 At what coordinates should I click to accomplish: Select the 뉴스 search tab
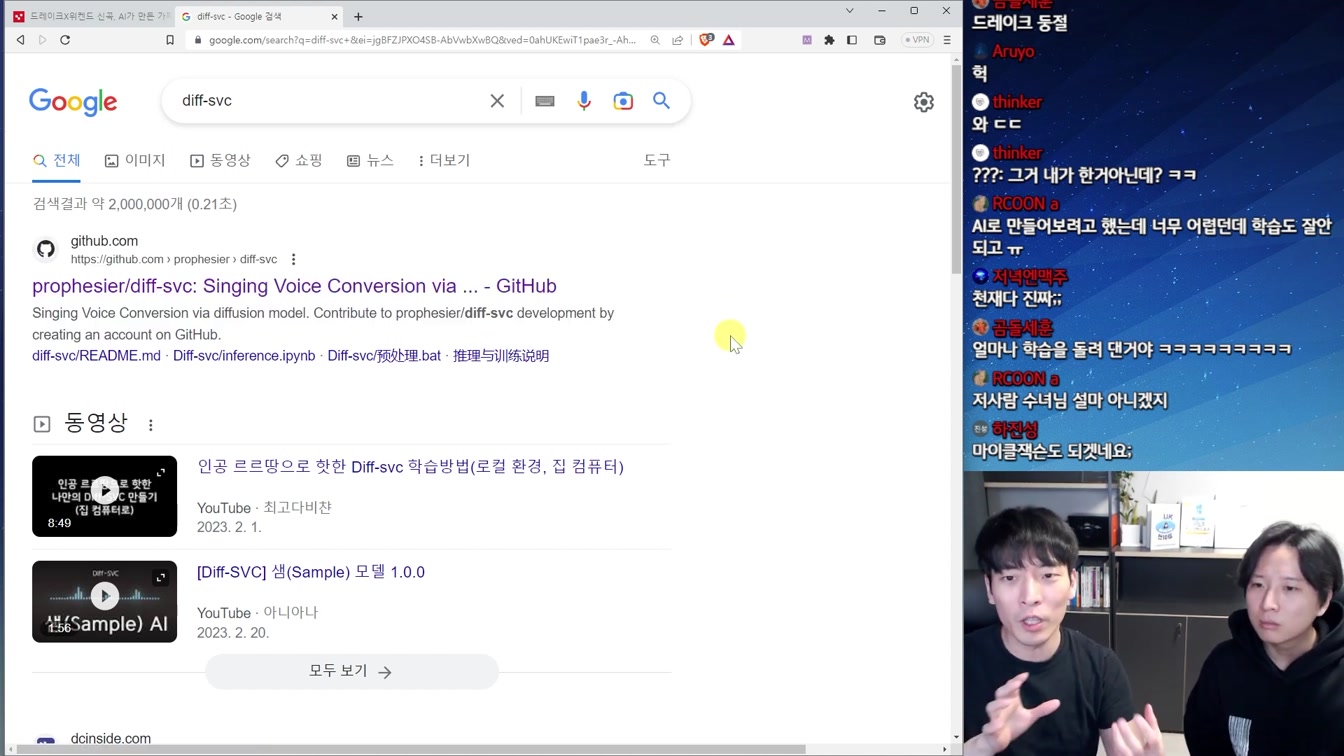370,160
